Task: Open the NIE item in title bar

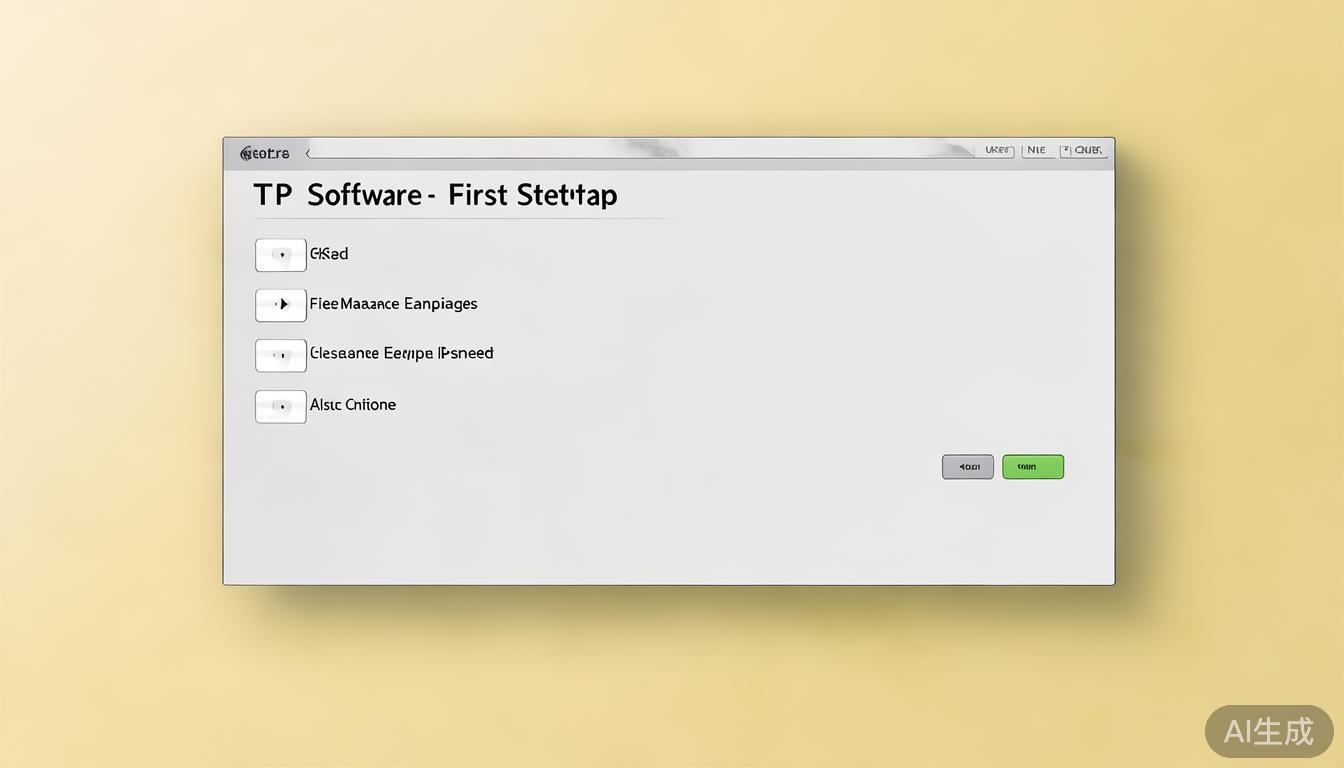Action: point(1037,150)
